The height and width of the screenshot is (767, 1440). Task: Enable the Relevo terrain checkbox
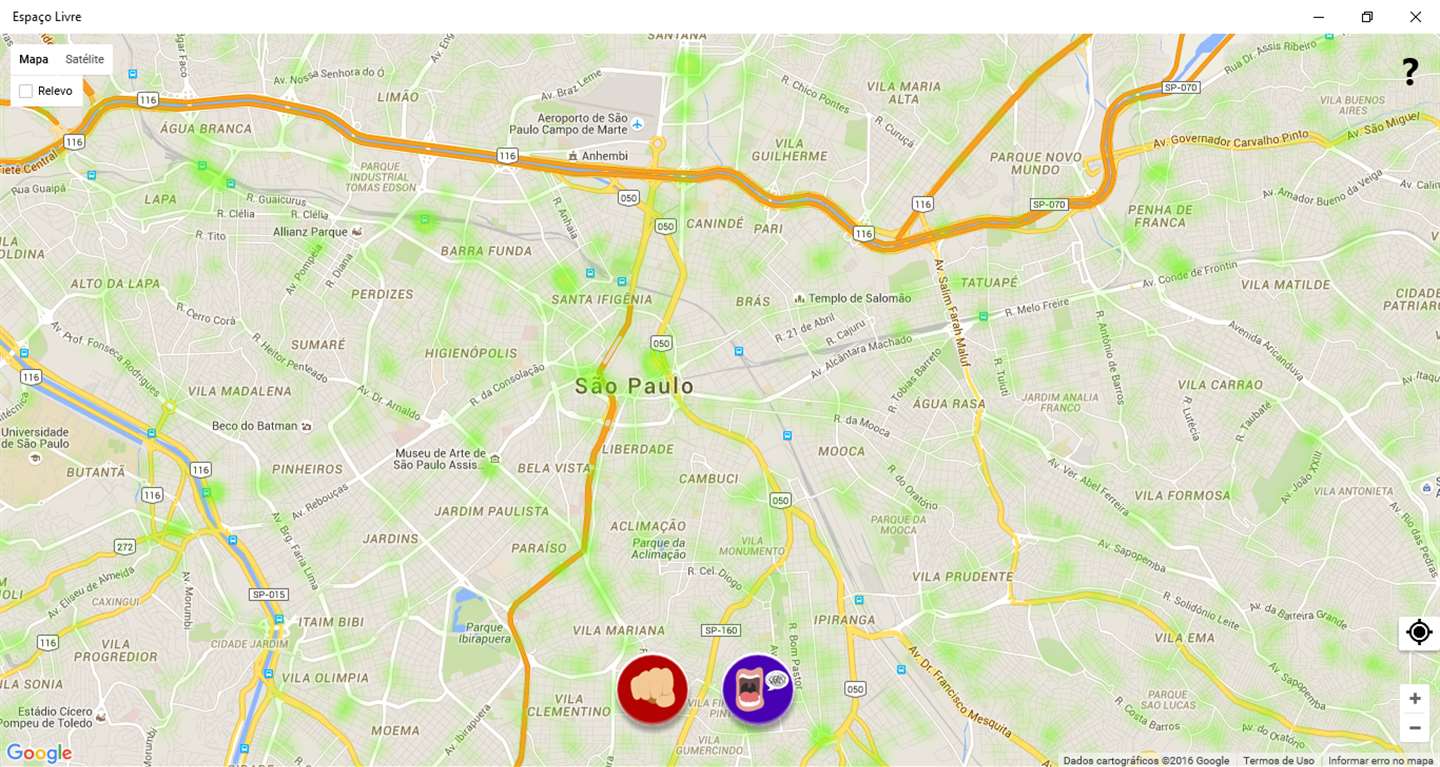point(26,91)
